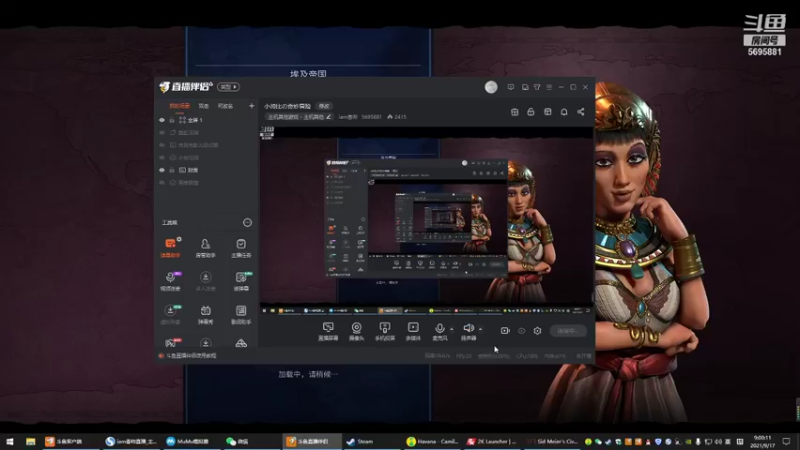Toggle lock on the second active source row
The height and width of the screenshot is (450, 800).
172,170
